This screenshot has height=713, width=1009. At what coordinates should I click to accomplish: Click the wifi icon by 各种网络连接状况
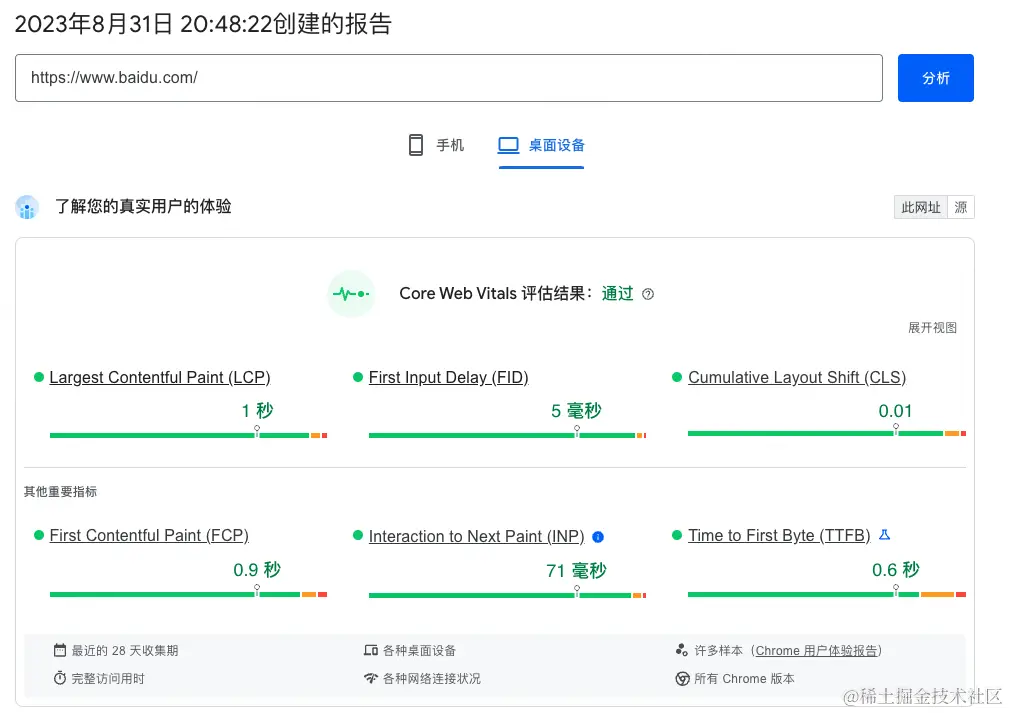pyautogui.click(x=371, y=678)
